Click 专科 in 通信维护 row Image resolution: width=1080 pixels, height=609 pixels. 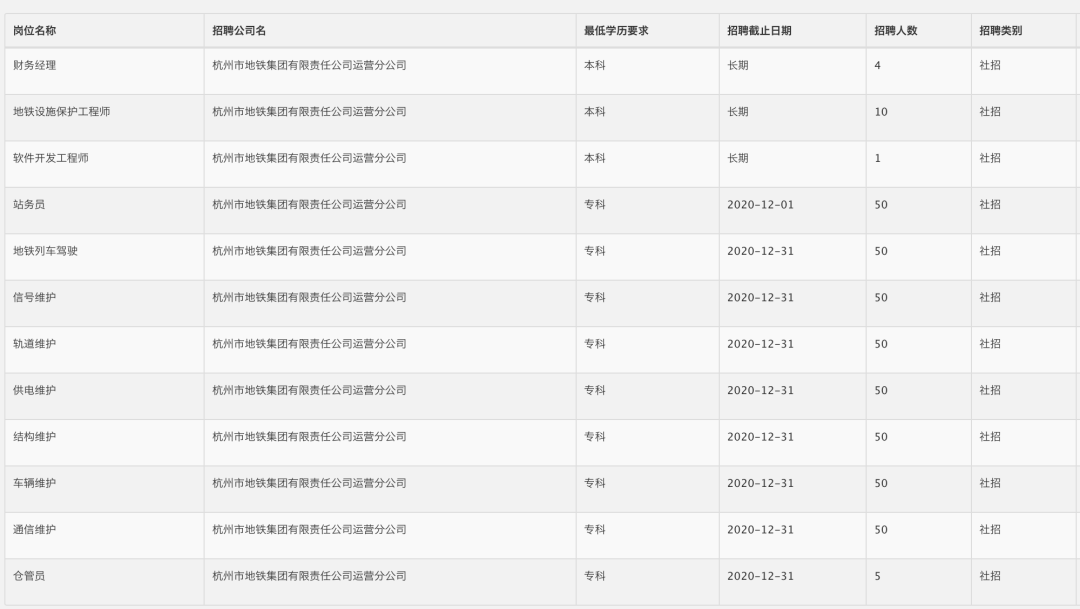click(x=594, y=530)
